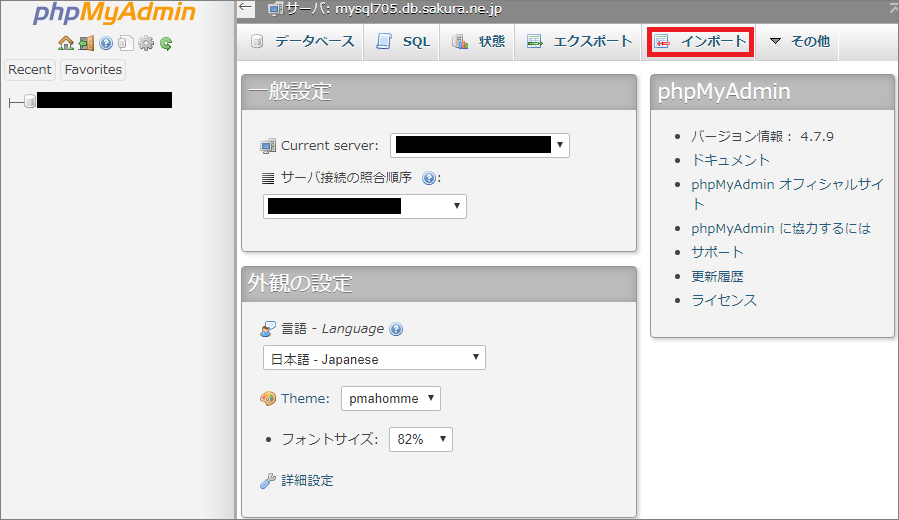Click the 外観の設定 panel heading

click(300, 284)
